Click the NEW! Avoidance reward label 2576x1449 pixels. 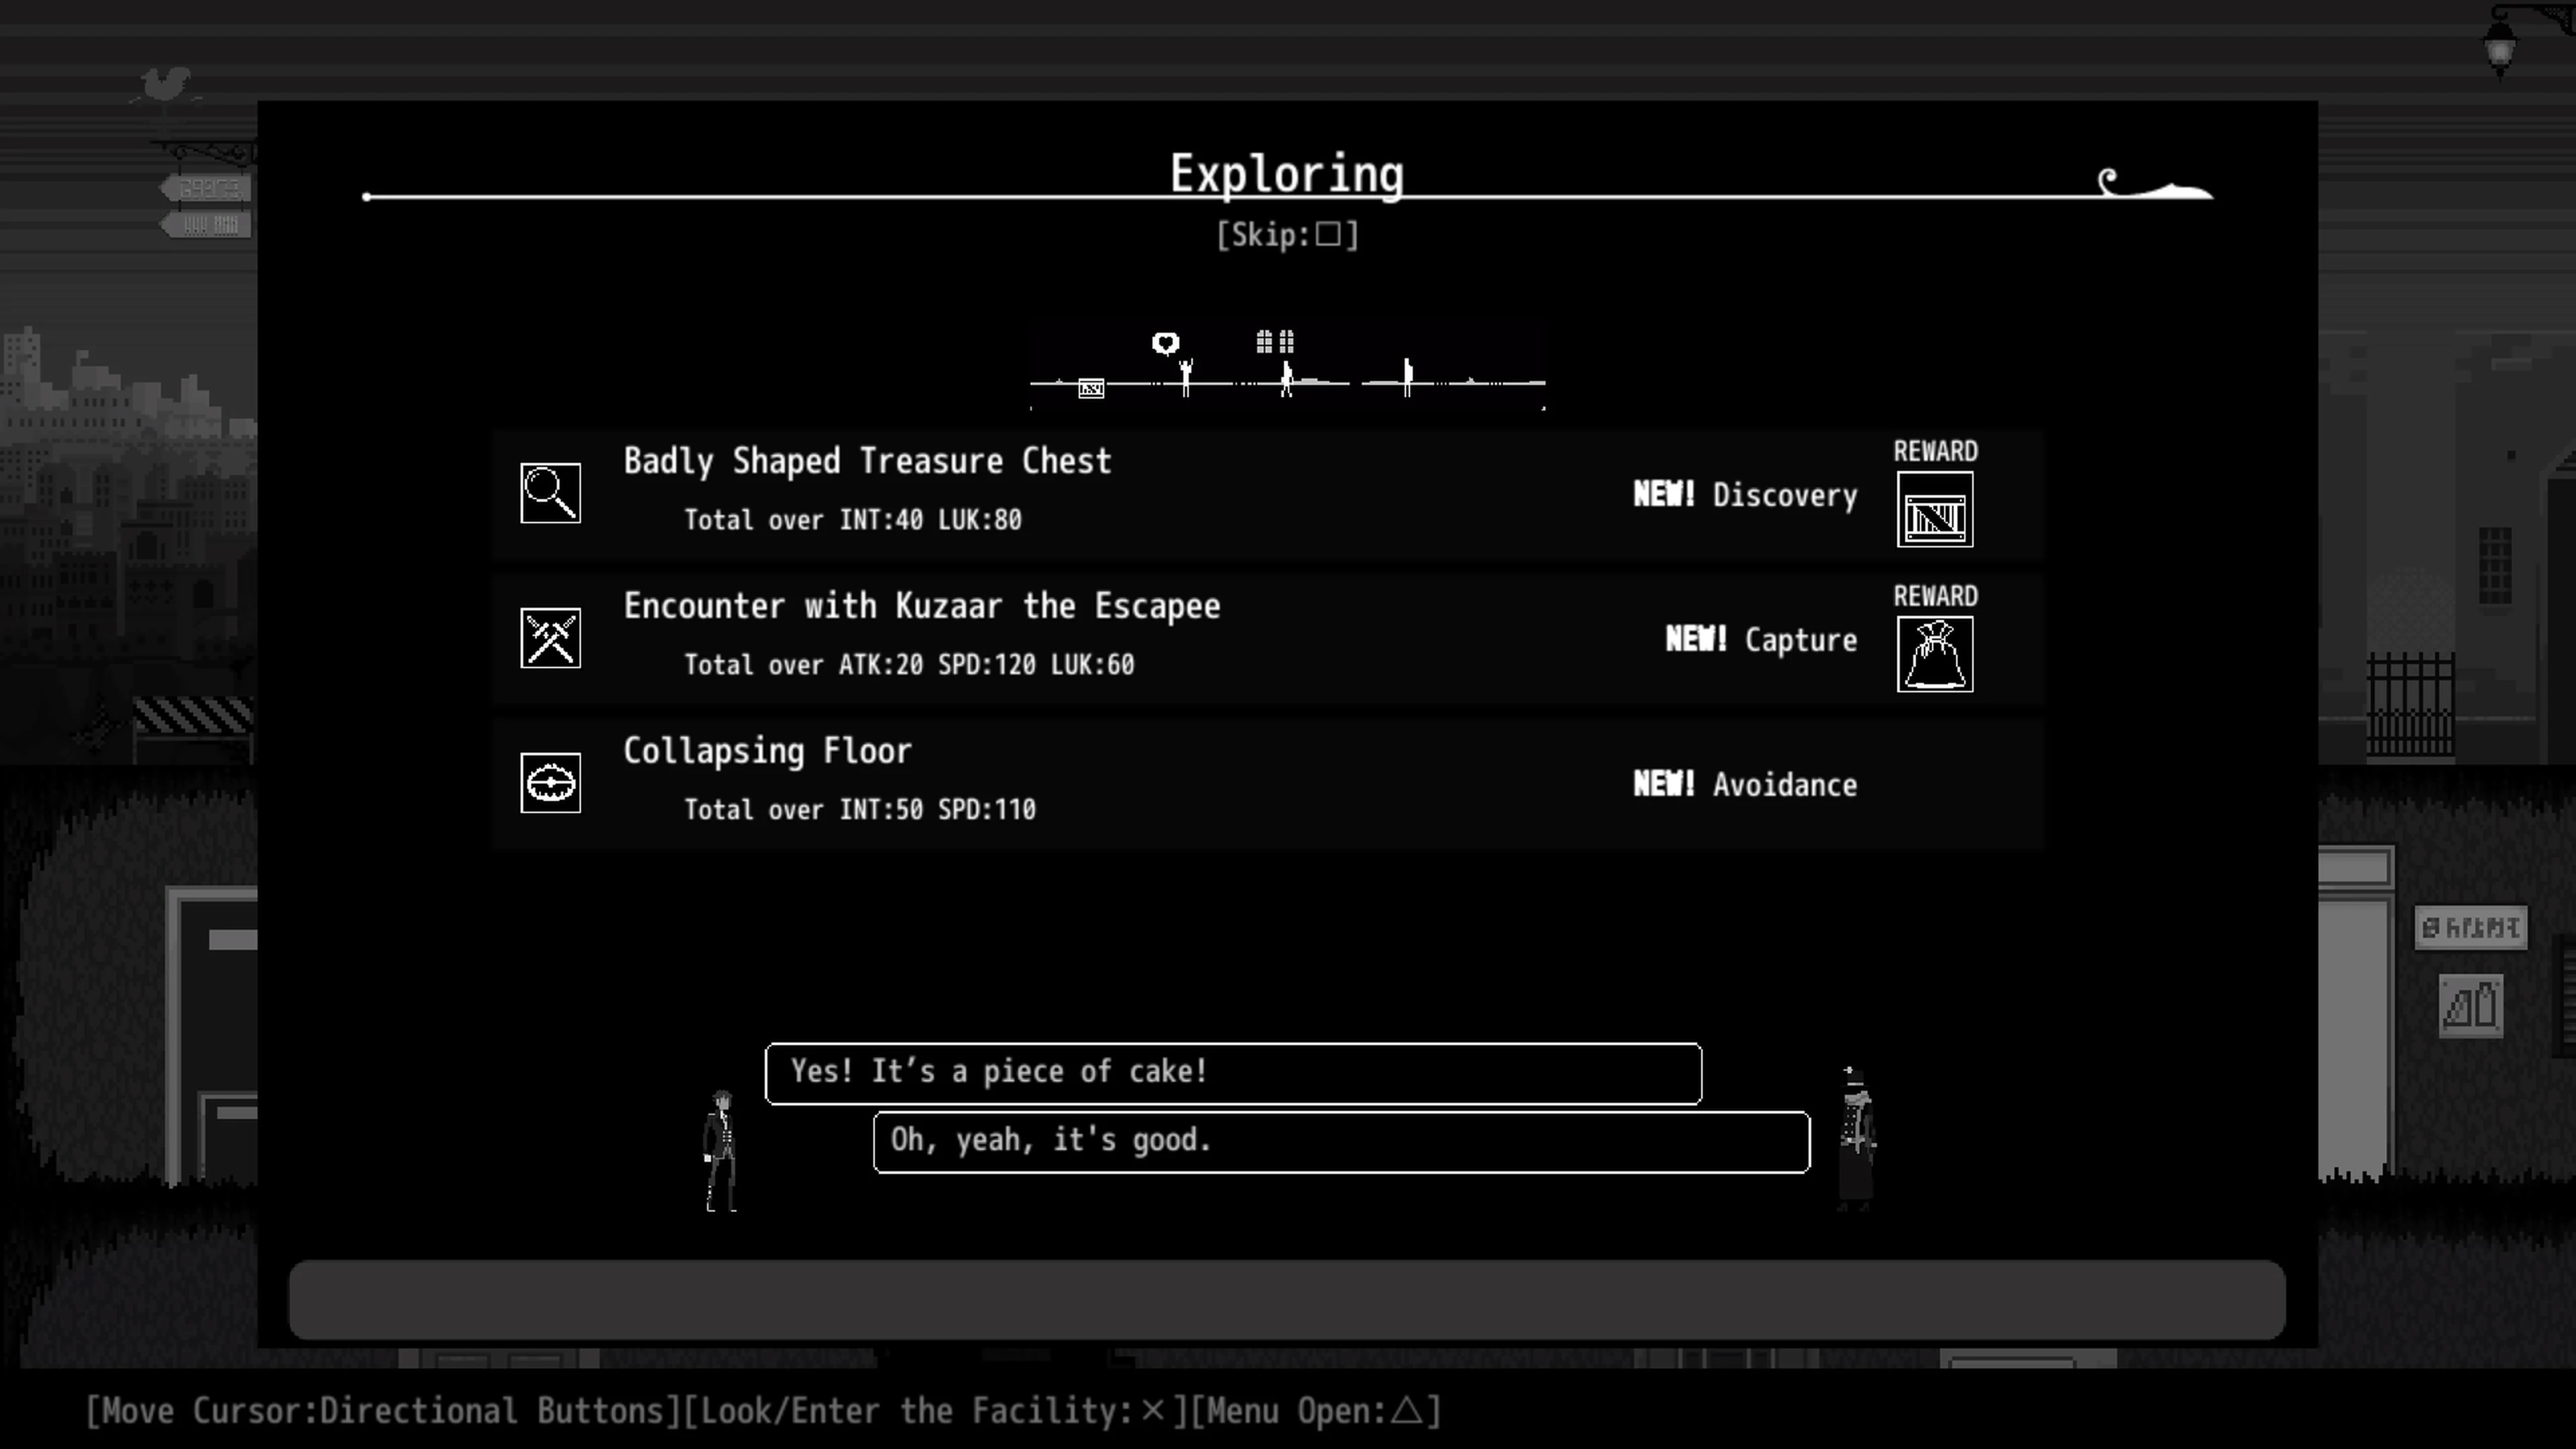pos(1745,784)
